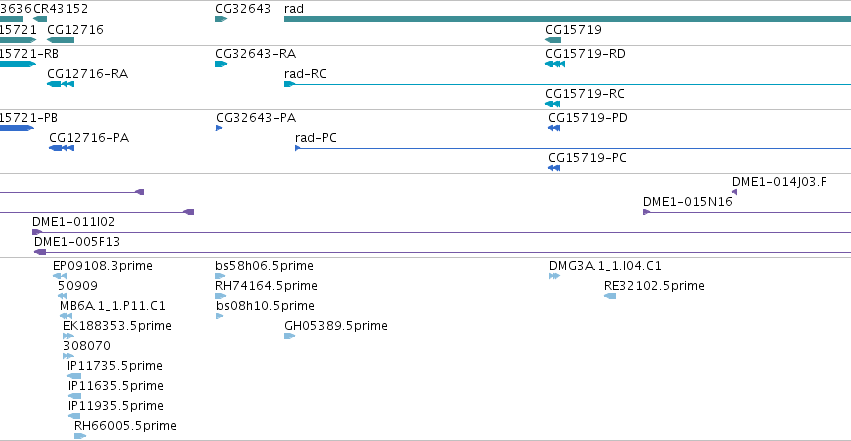Select the CG15719-PD protein glyph

click(x=554, y=128)
